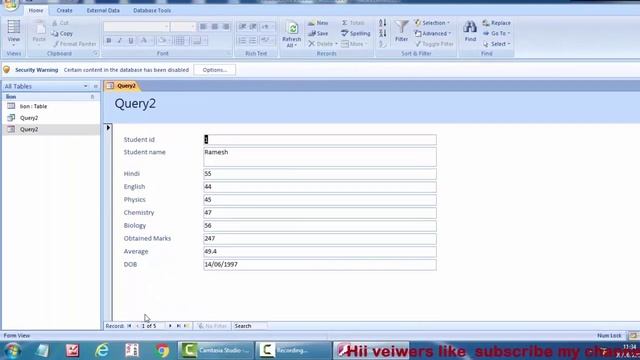Align text left in Font group
The image size is (640, 360).
(203, 27)
